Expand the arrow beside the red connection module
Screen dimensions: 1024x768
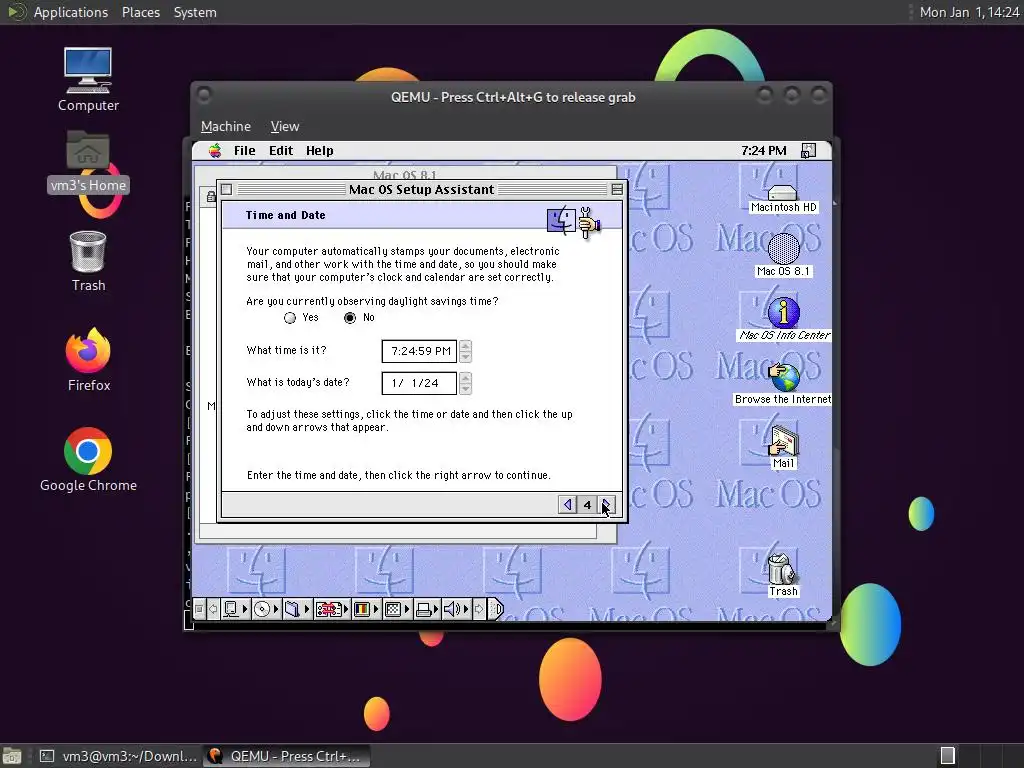(346, 609)
